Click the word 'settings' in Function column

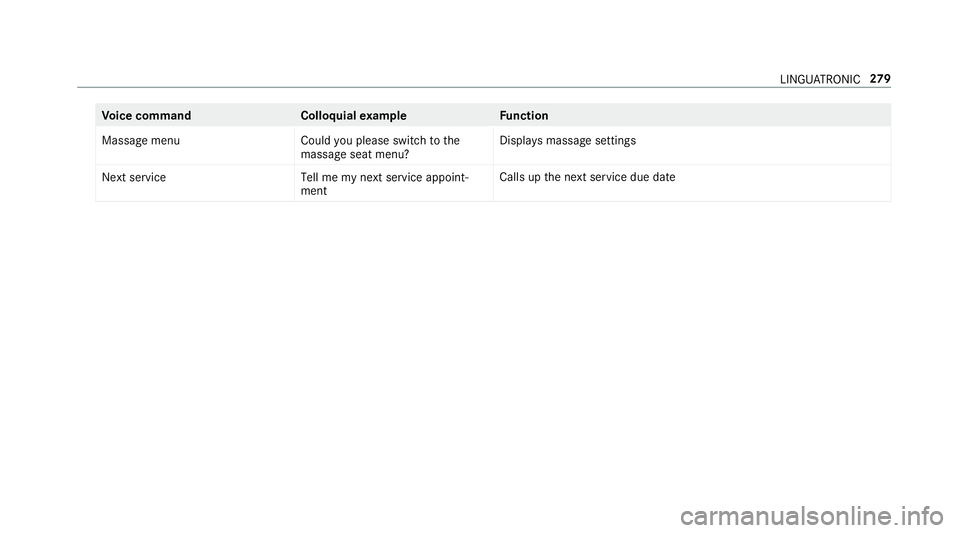point(615,141)
